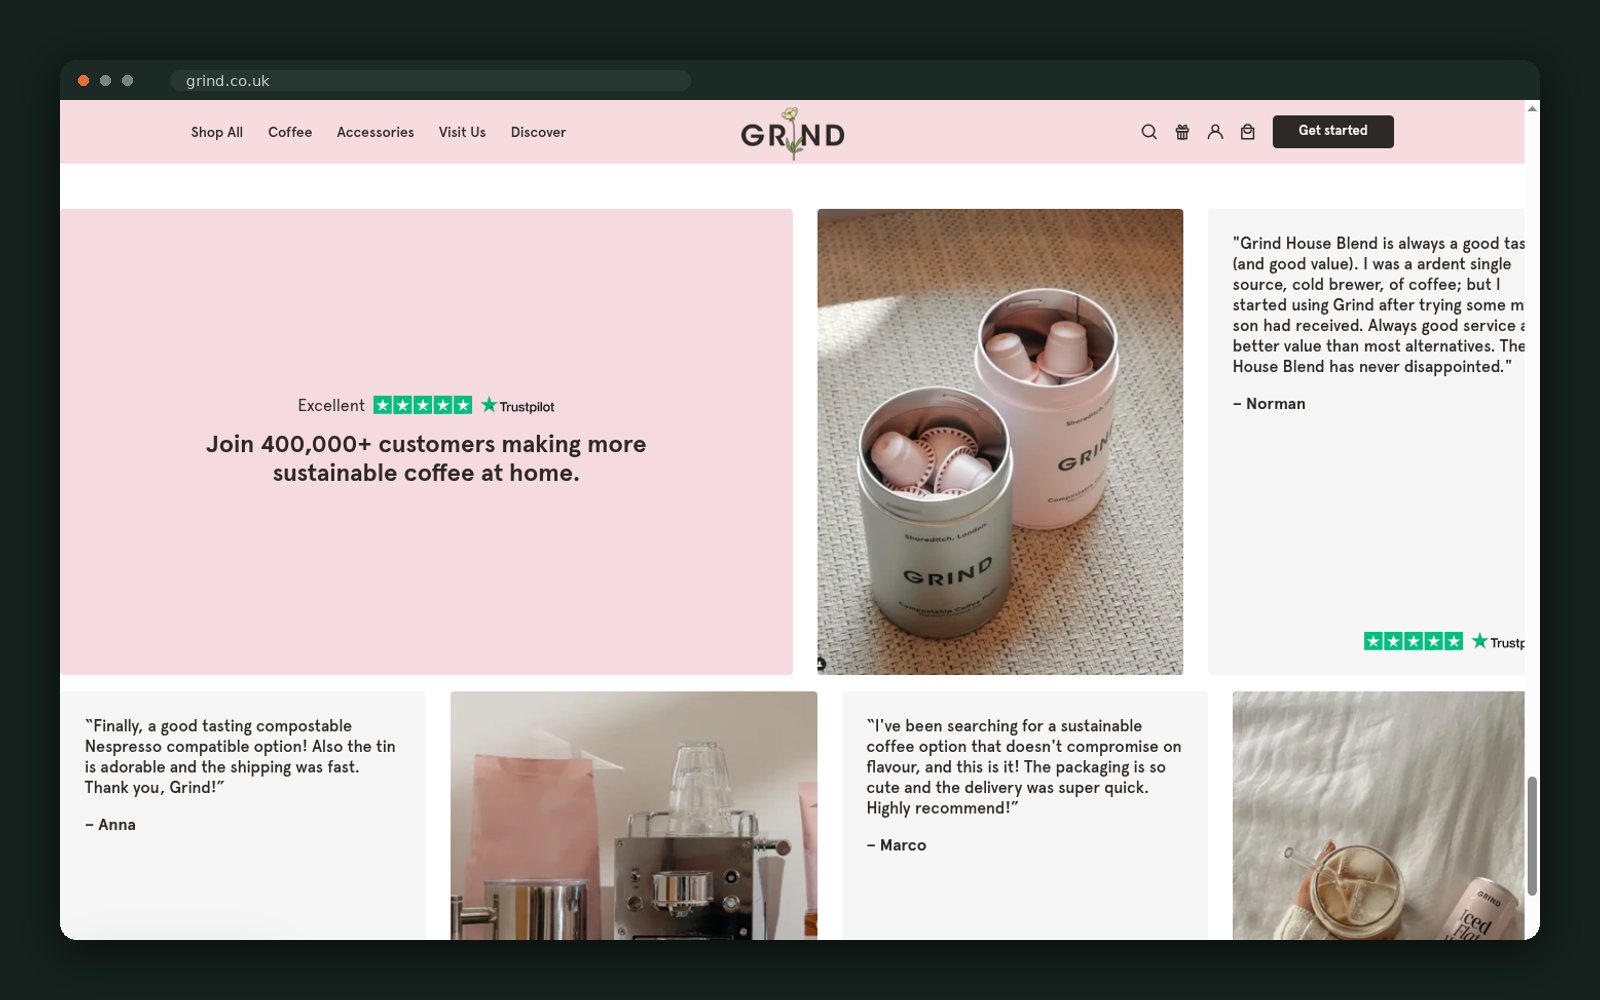Click the grind.co.uk address bar
The width and height of the screenshot is (1600, 1000).
coord(430,81)
